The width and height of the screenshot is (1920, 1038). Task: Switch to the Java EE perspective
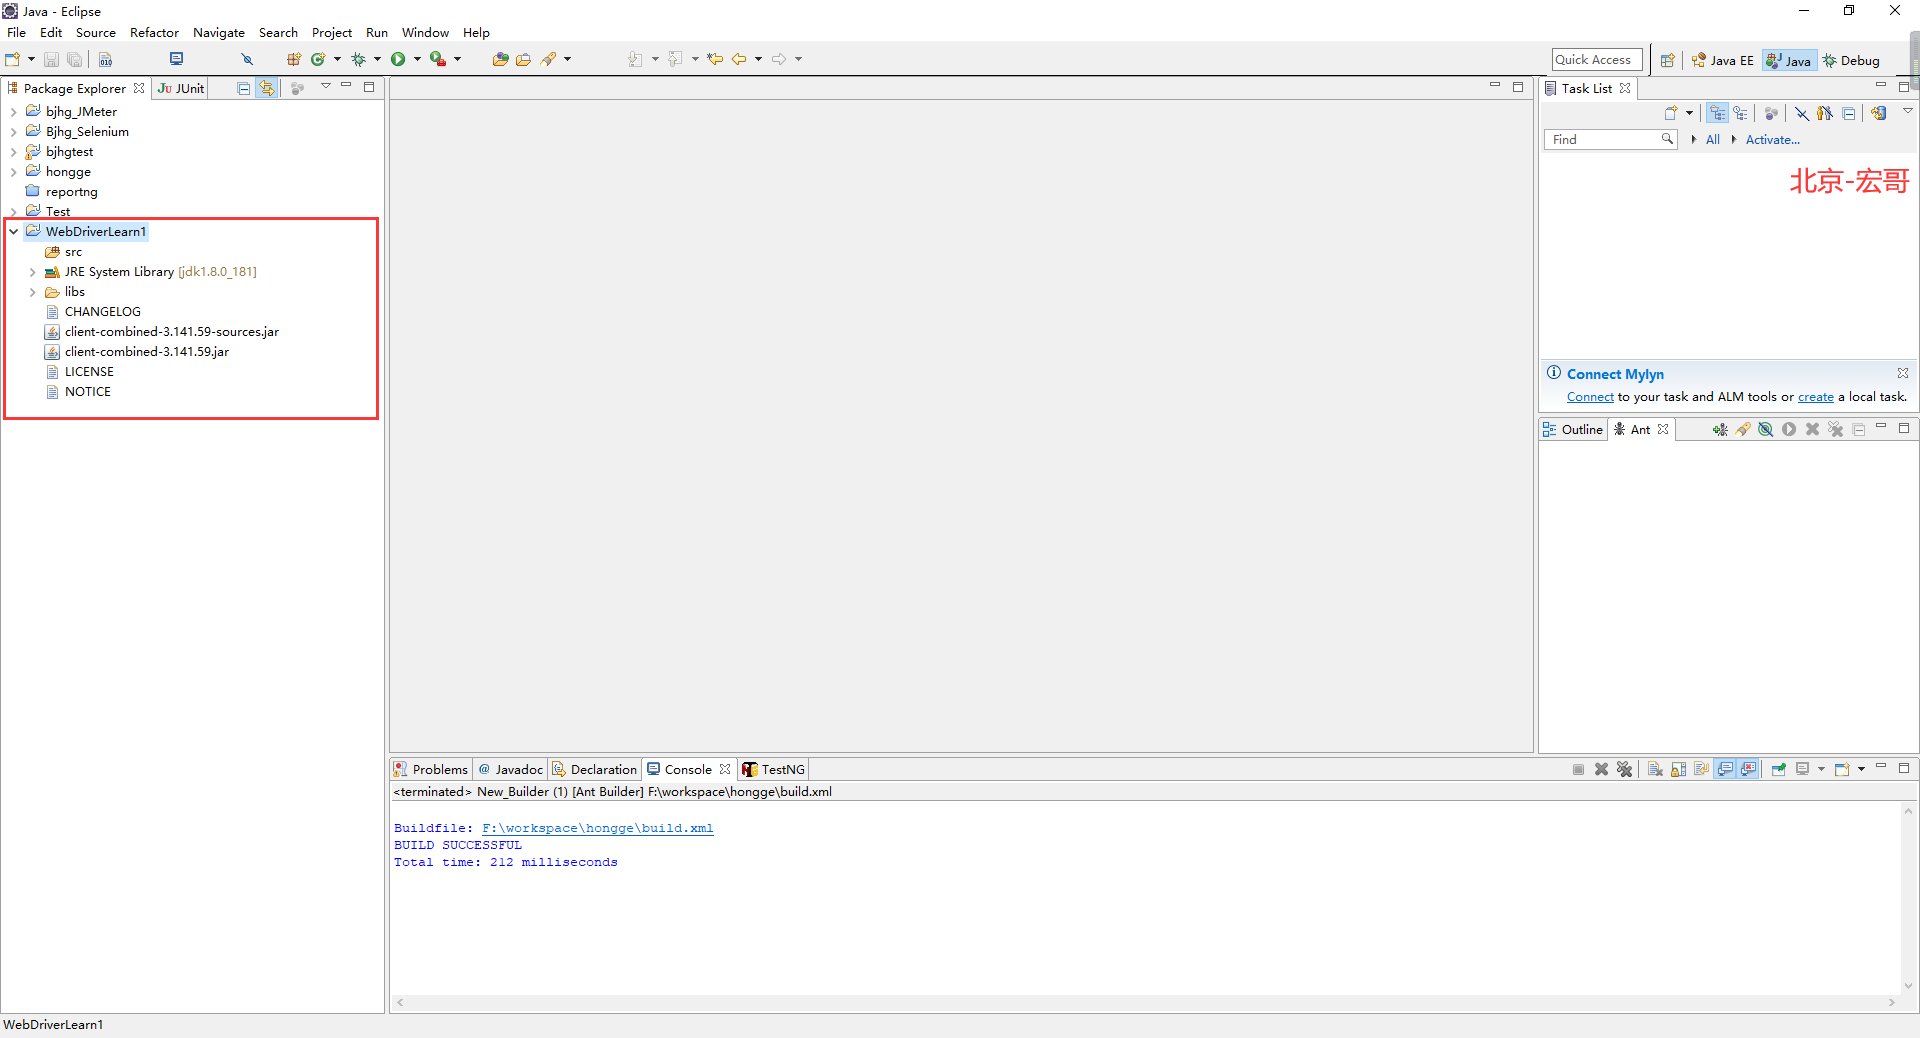click(1722, 60)
